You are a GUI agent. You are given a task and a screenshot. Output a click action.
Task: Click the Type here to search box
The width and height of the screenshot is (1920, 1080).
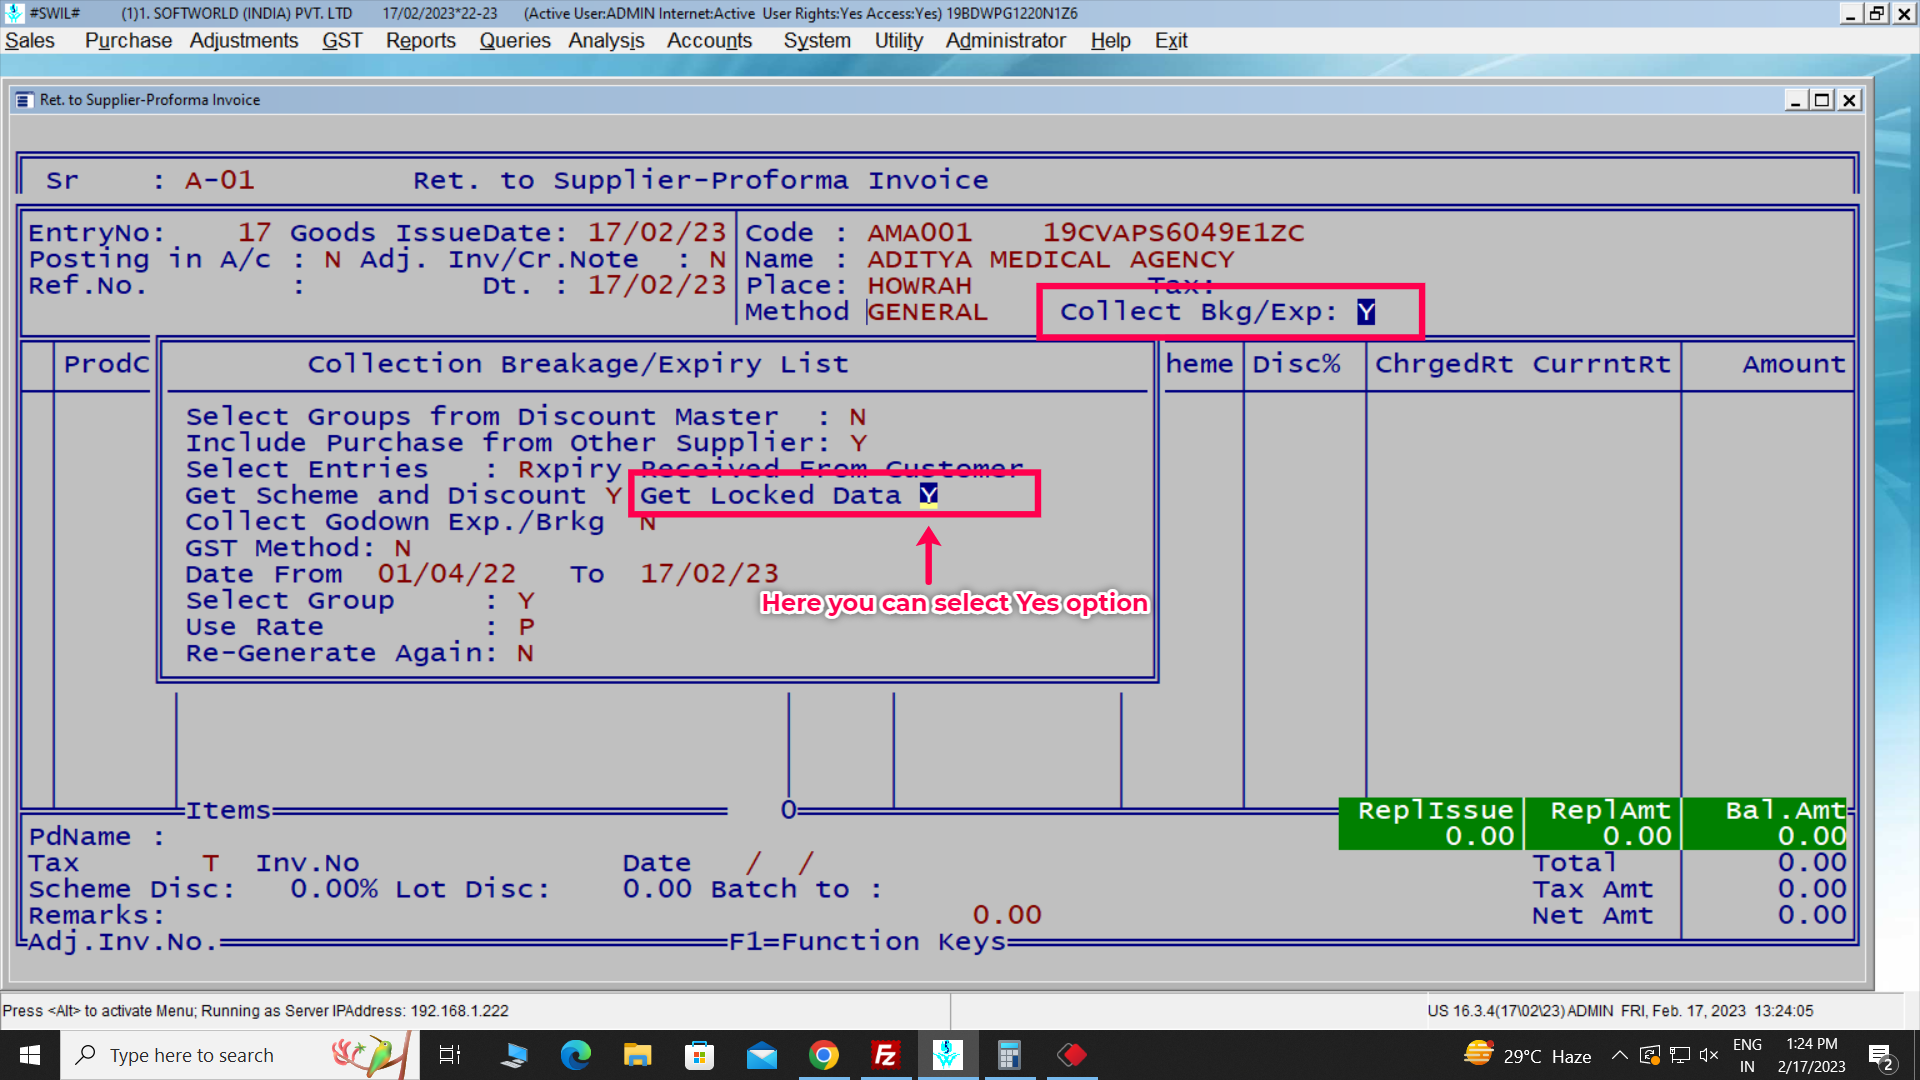coord(192,1055)
